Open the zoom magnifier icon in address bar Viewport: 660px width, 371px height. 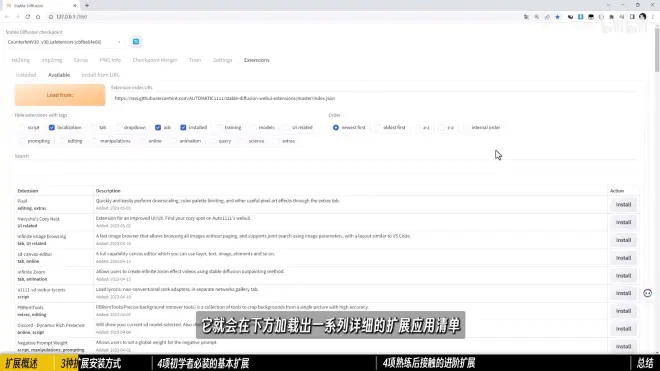coord(537,17)
